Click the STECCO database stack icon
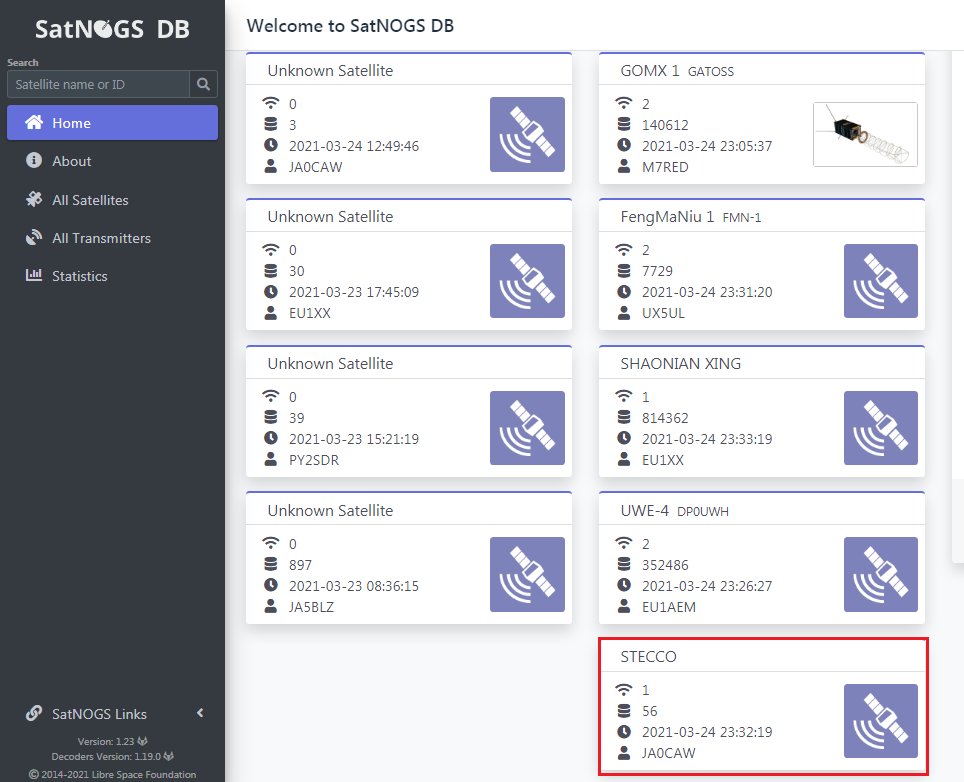Screen dimensions: 964x782 pos(623,711)
